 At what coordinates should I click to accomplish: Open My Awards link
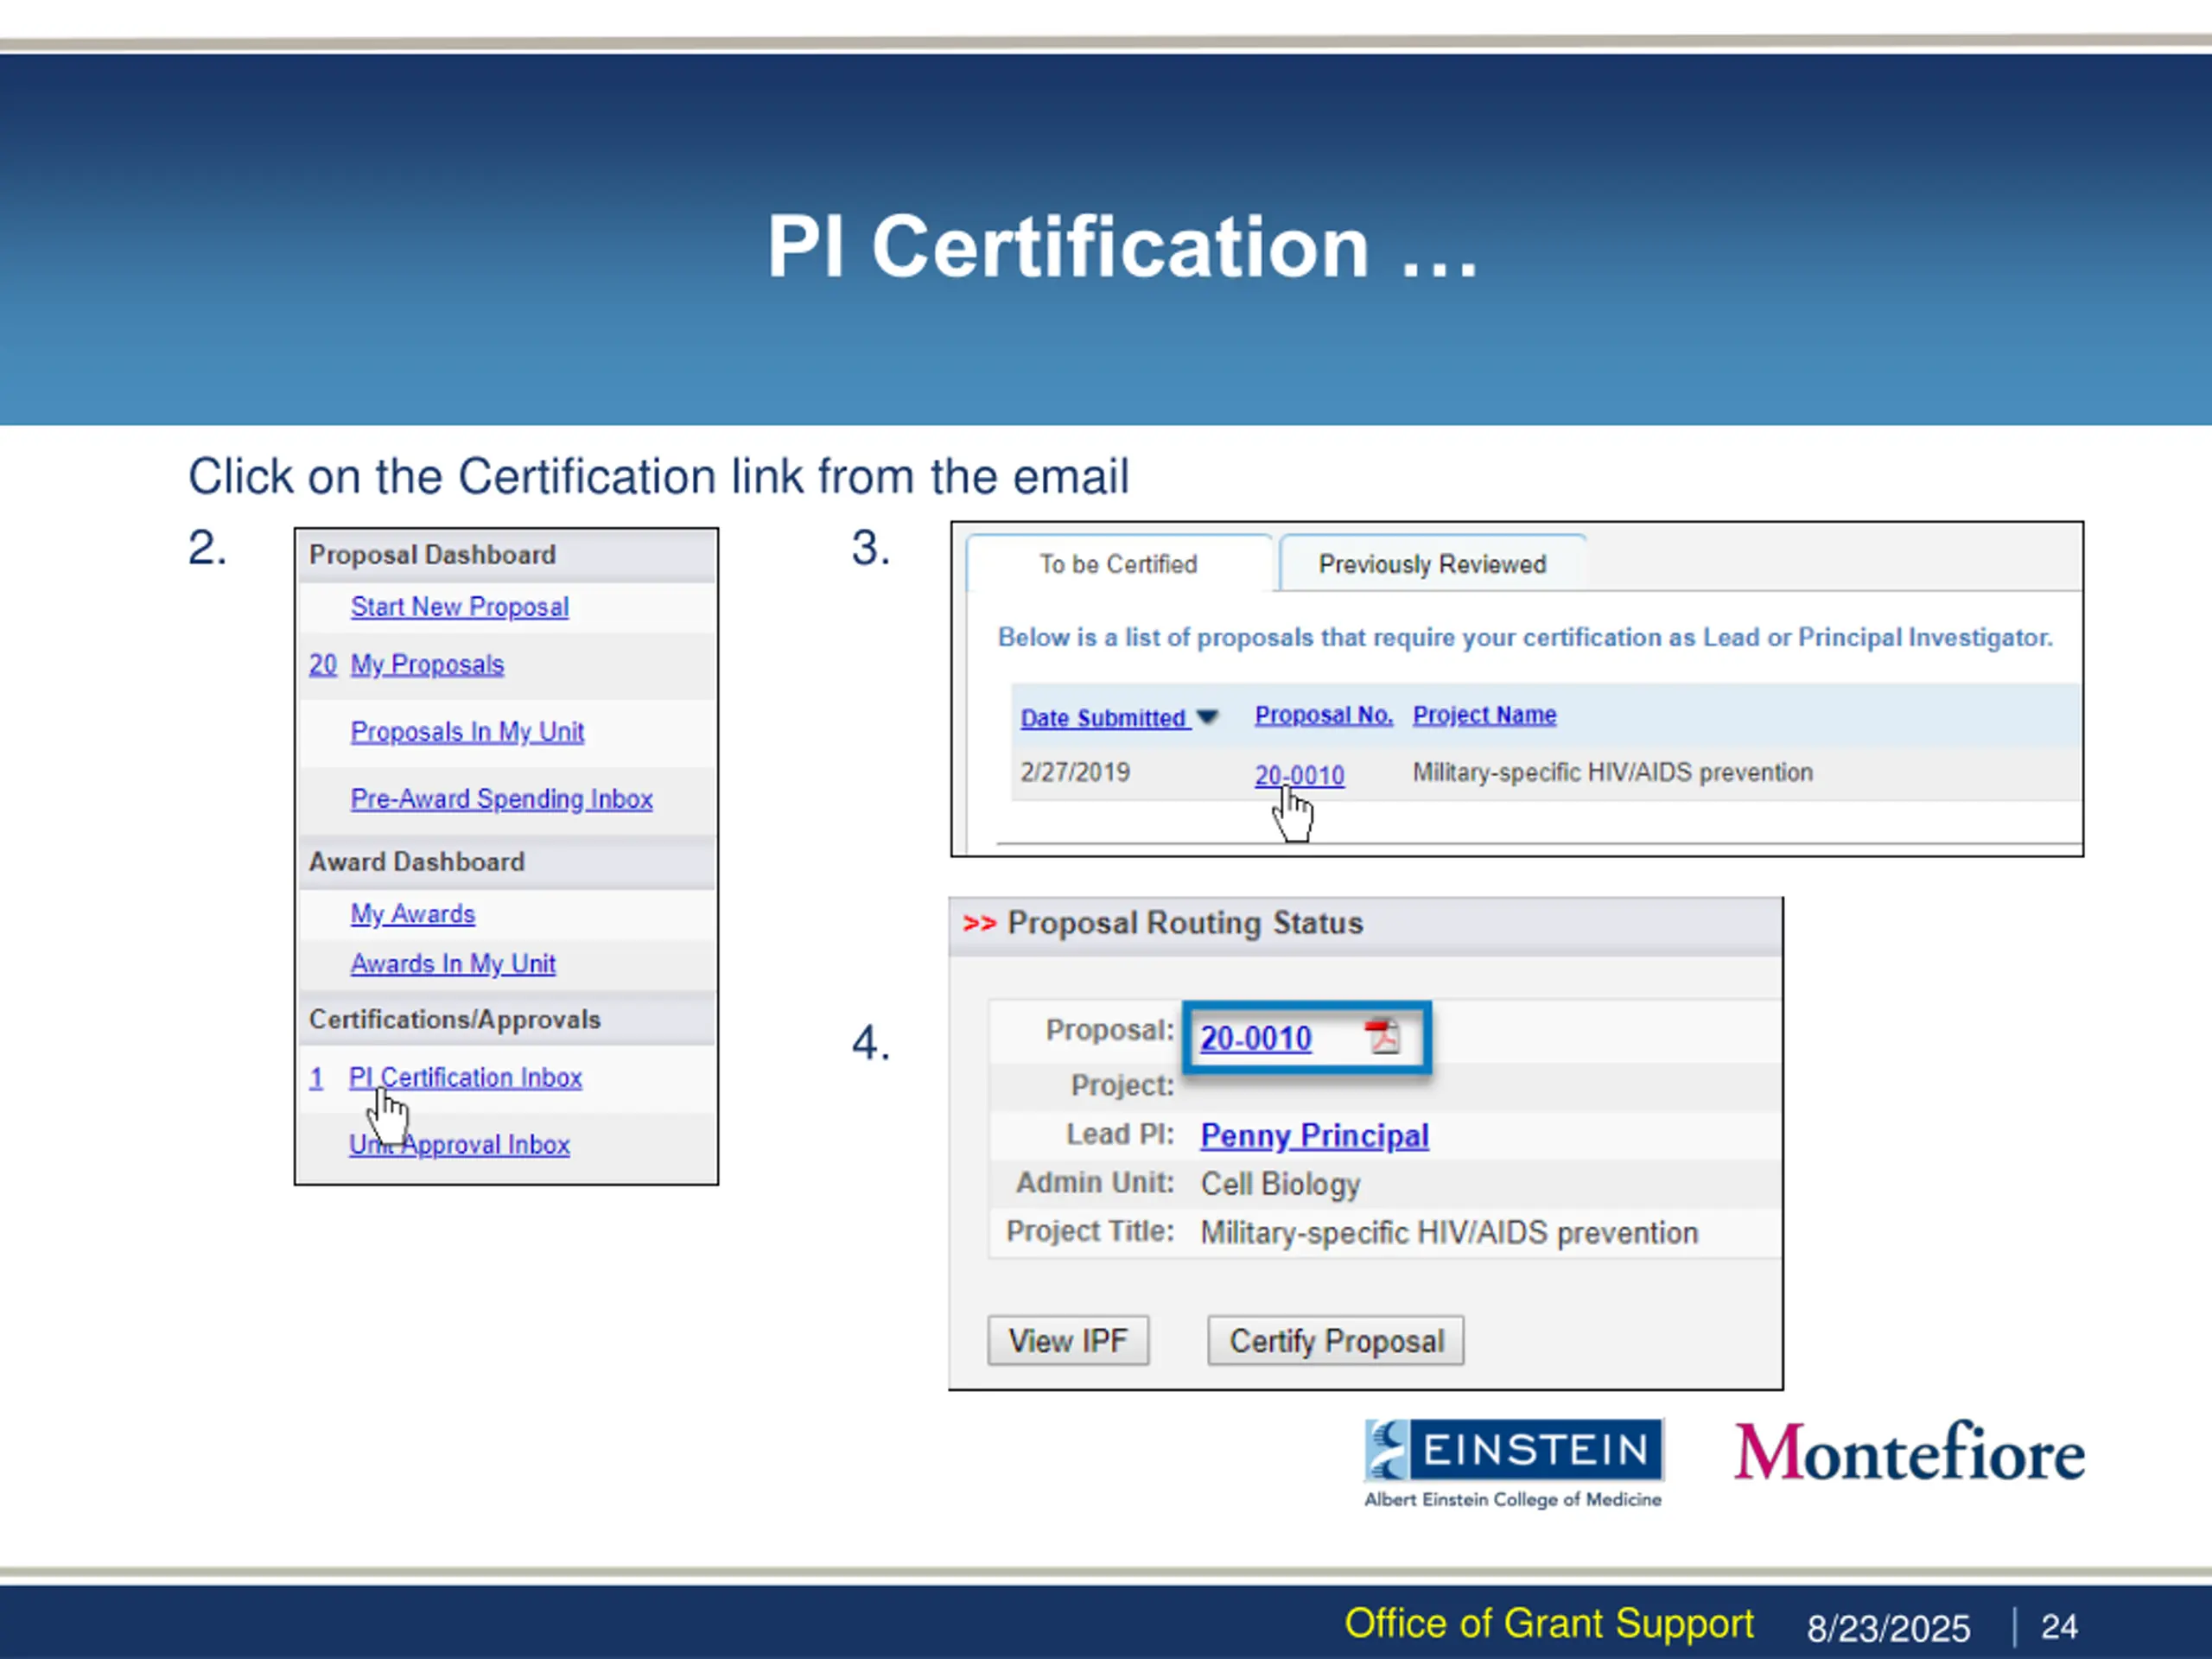tap(412, 914)
